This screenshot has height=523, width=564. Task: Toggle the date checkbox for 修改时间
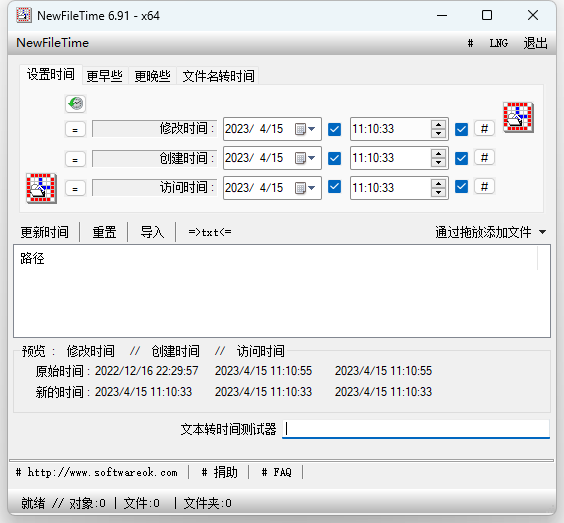click(334, 129)
